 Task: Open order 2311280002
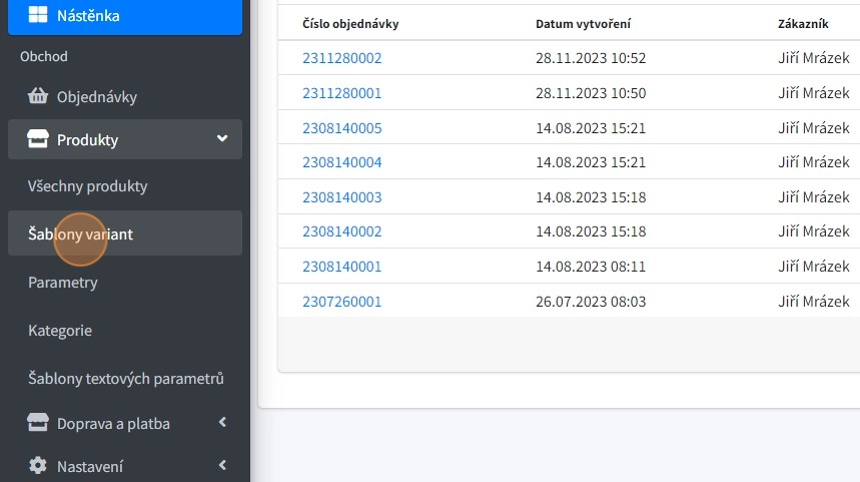tap(342, 58)
